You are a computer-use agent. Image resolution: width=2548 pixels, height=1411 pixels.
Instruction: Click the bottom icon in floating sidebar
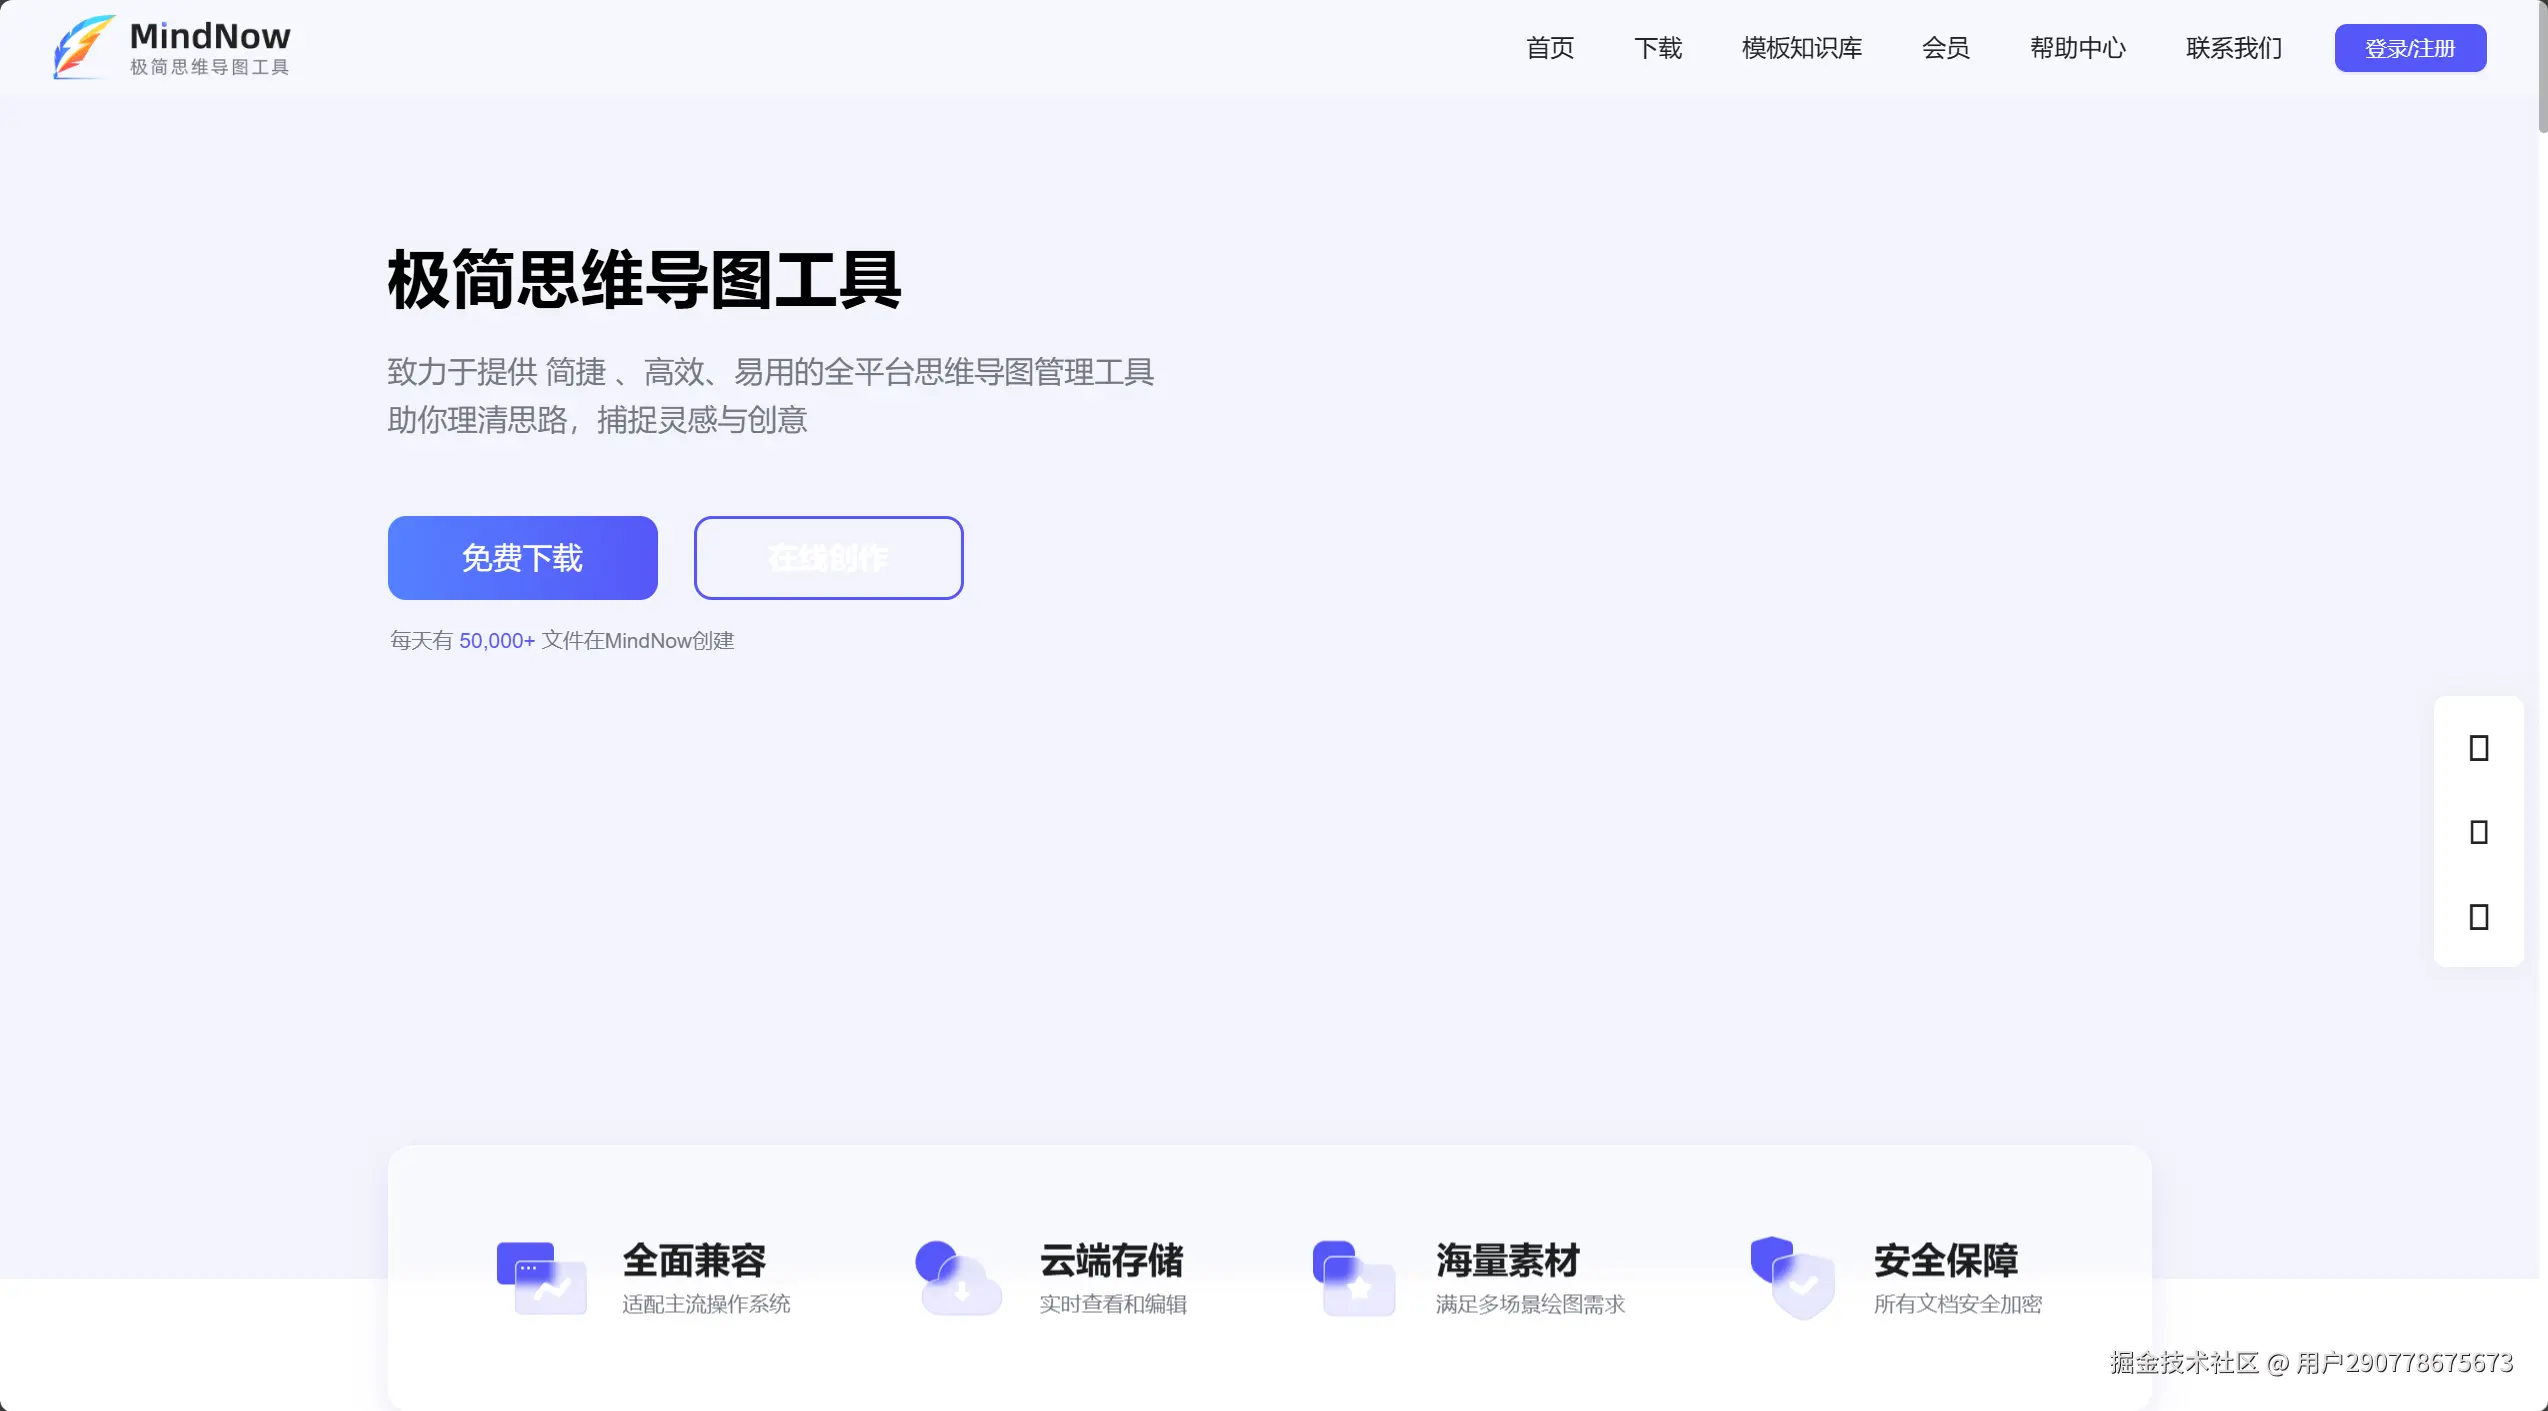coord(2478,917)
